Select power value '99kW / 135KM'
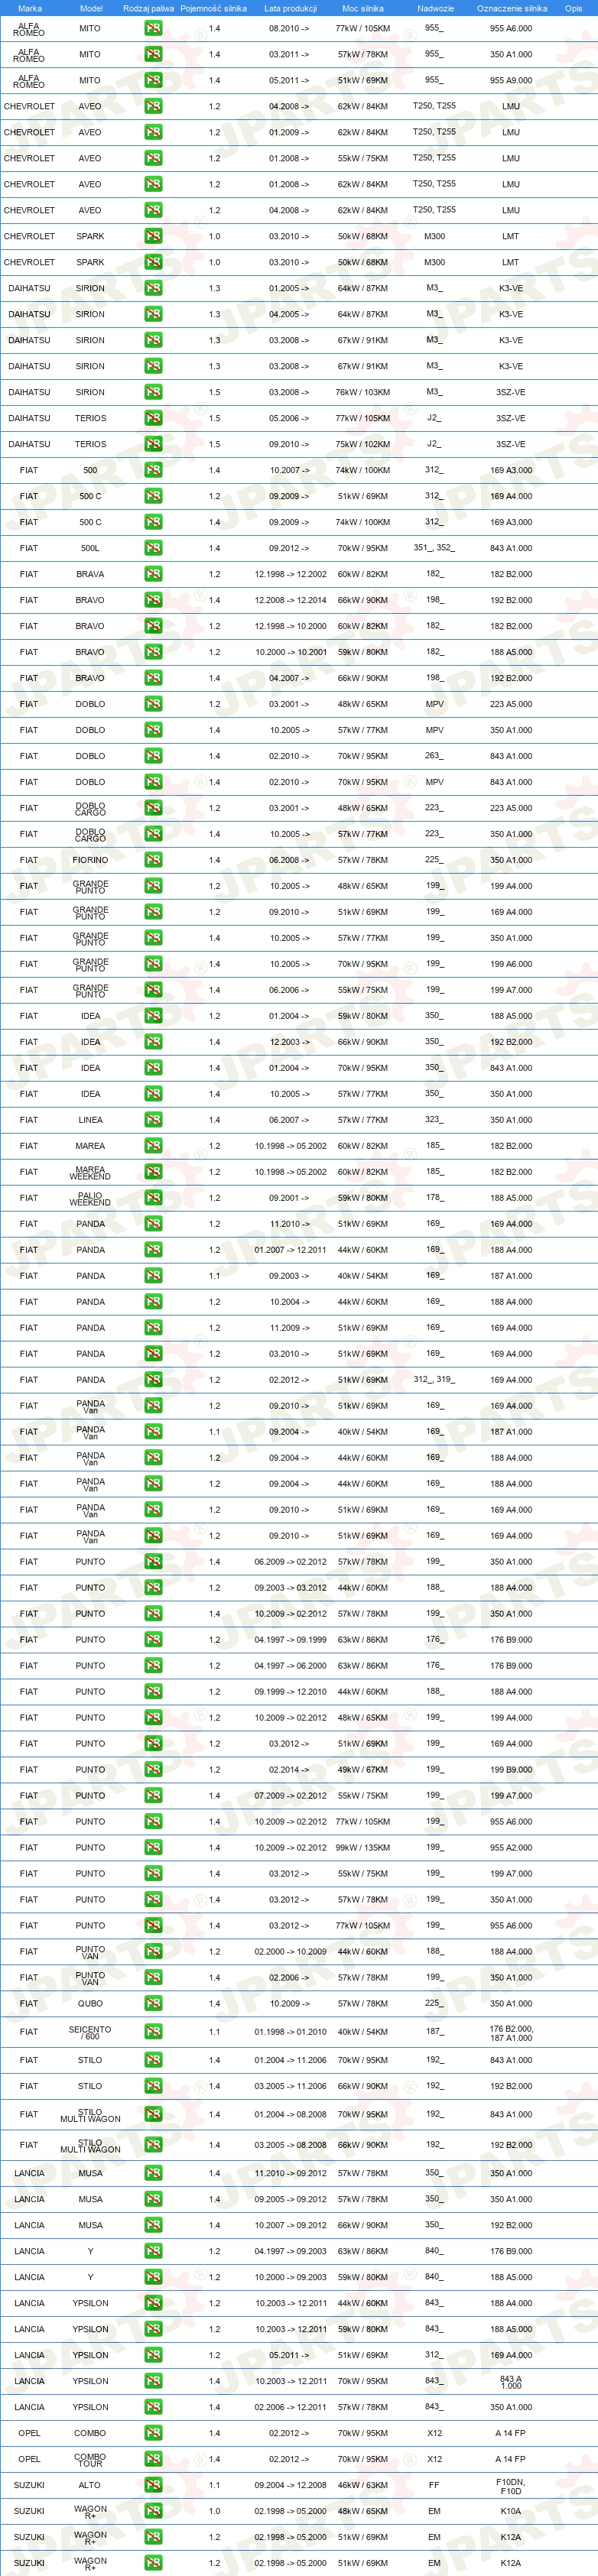Viewport: 598px width, 2576px height. 362,1848
